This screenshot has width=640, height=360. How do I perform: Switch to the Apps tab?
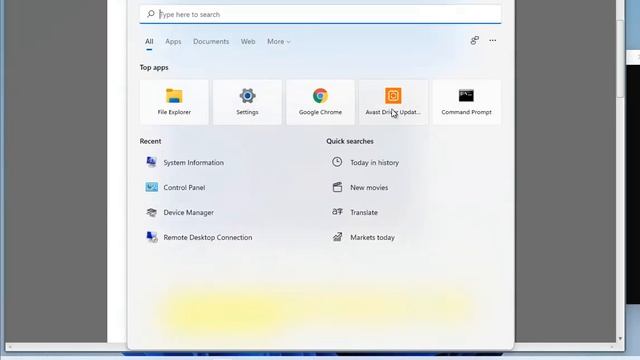coord(173,42)
